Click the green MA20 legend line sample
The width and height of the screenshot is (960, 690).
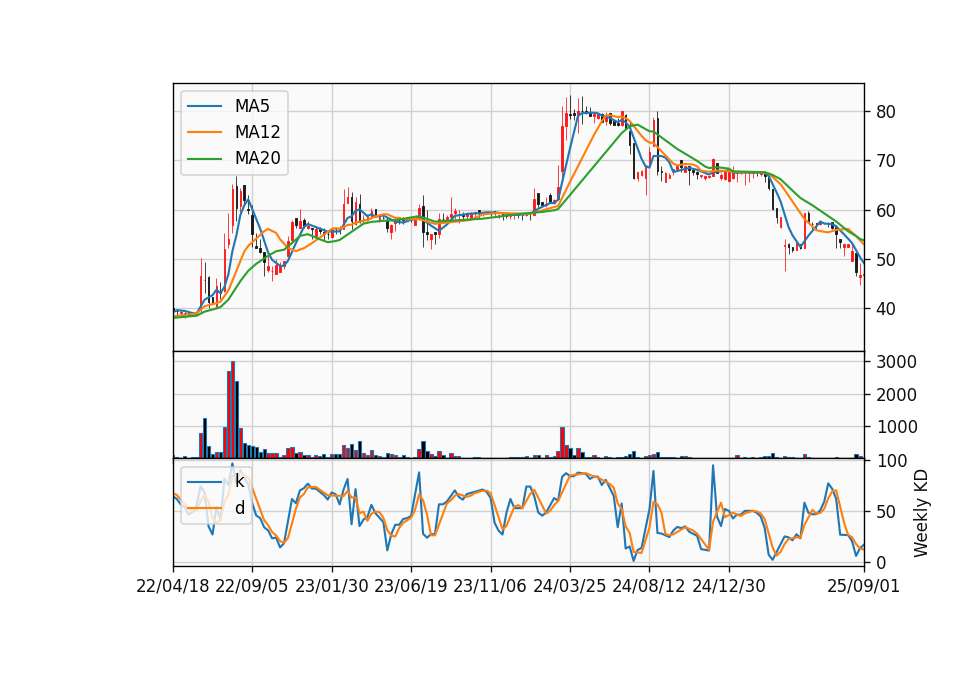[204, 159]
